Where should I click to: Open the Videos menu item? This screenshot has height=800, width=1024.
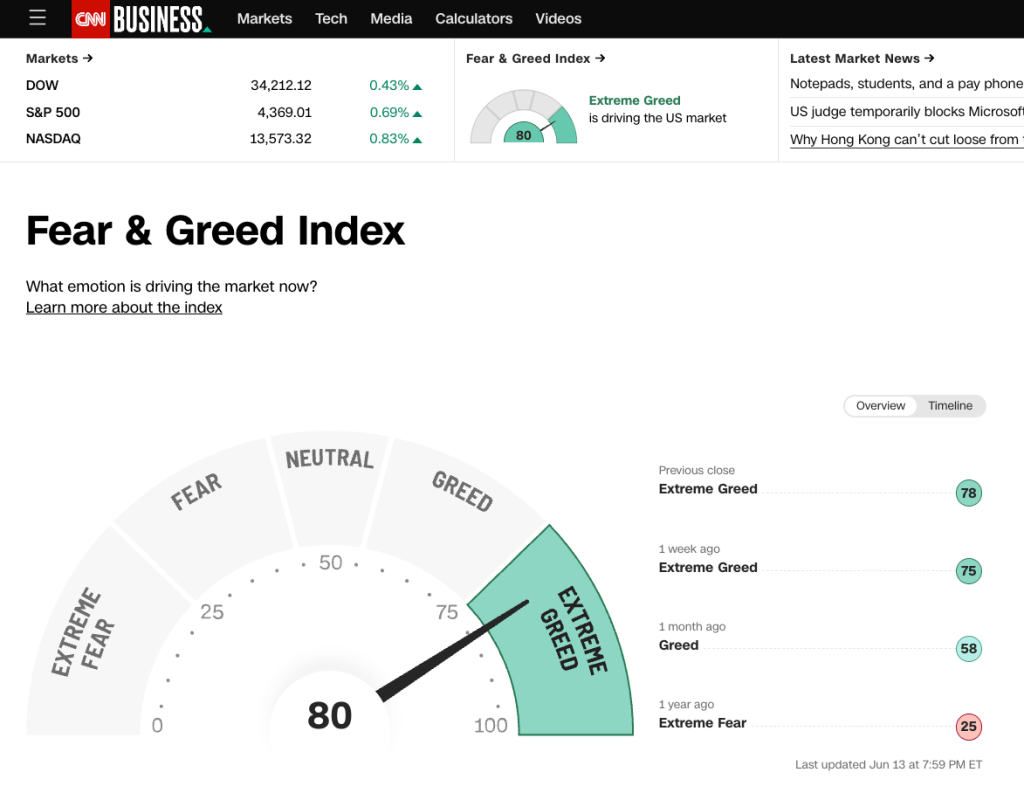(558, 18)
